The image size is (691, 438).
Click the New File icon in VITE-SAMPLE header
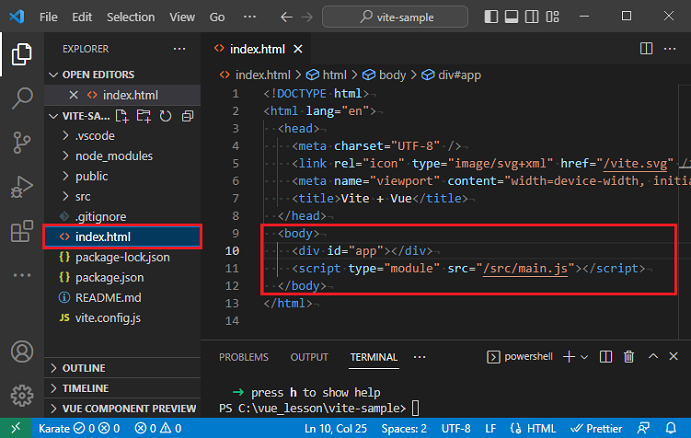pos(122,116)
